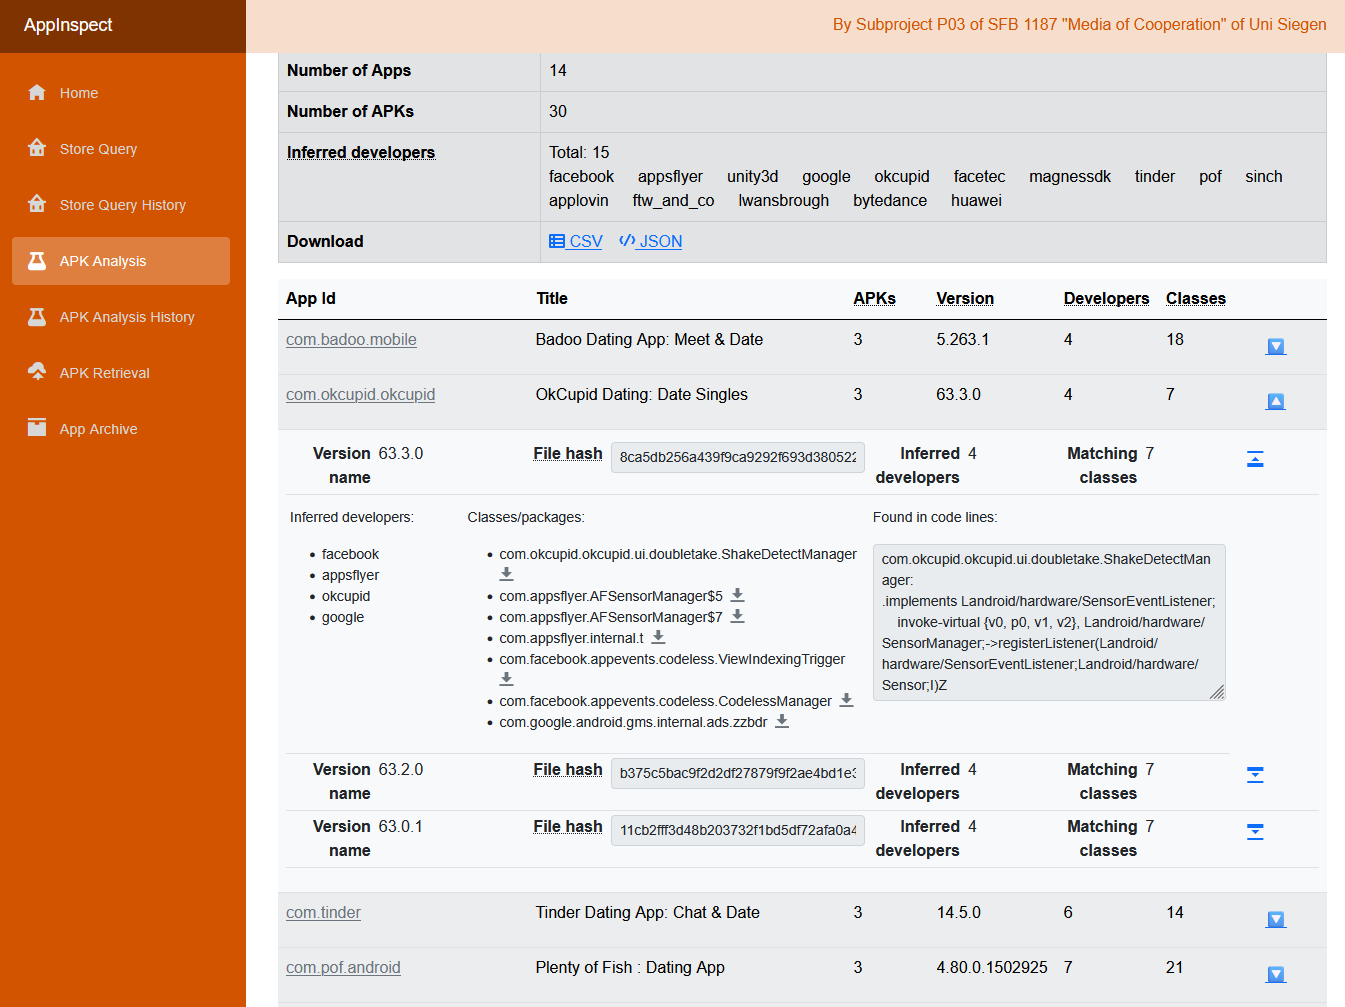Click the SFB 1187 attribution text
This screenshot has width=1345, height=1007.
click(x=1080, y=25)
